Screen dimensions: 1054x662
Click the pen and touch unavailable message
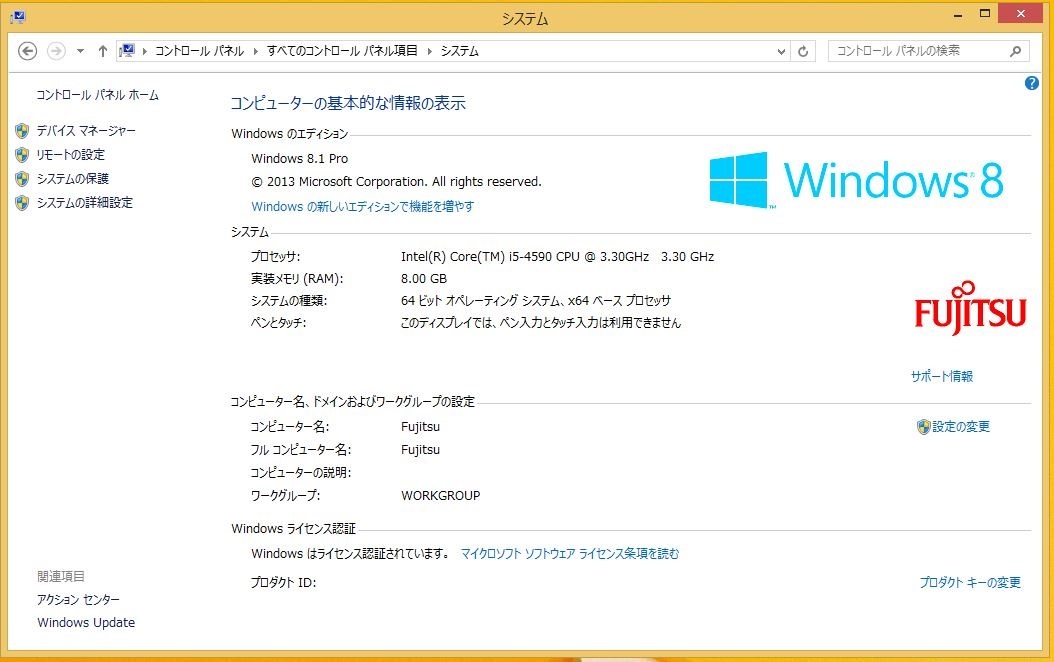540,323
